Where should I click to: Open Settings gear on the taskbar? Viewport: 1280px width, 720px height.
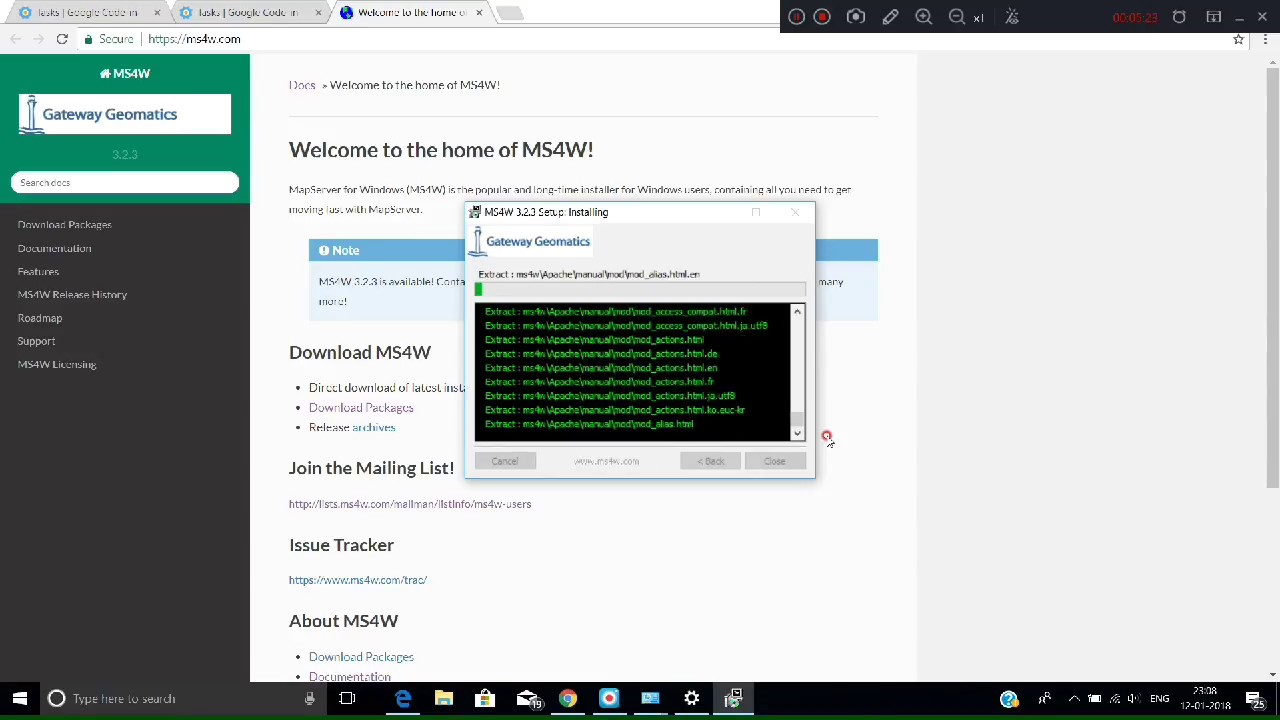691,699
